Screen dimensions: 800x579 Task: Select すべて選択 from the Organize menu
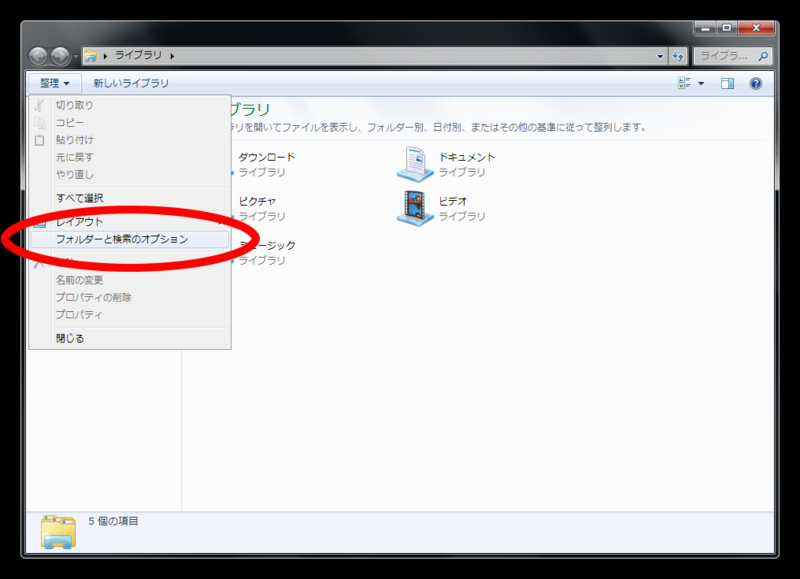[82, 197]
